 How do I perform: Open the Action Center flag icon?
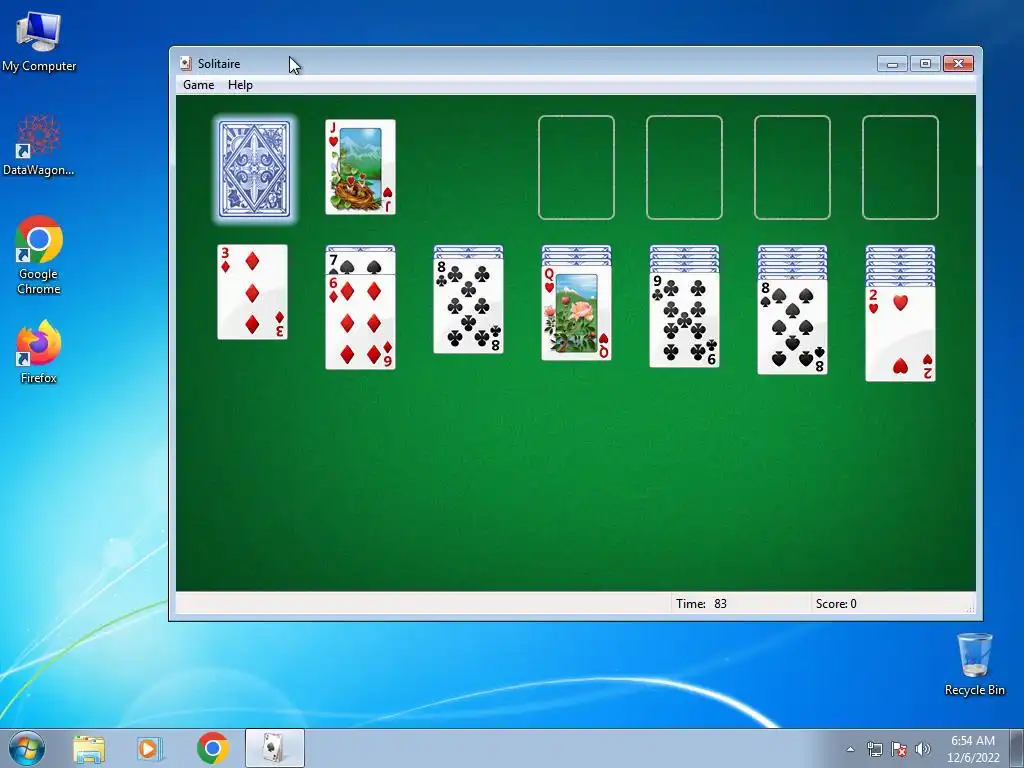pyautogui.click(x=899, y=749)
